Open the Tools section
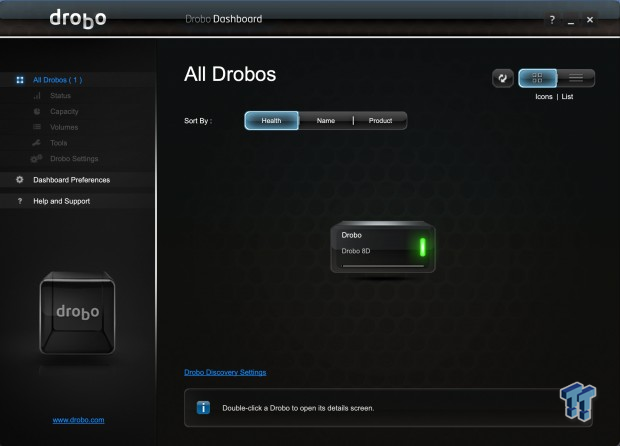This screenshot has width=620, height=446. point(59,143)
